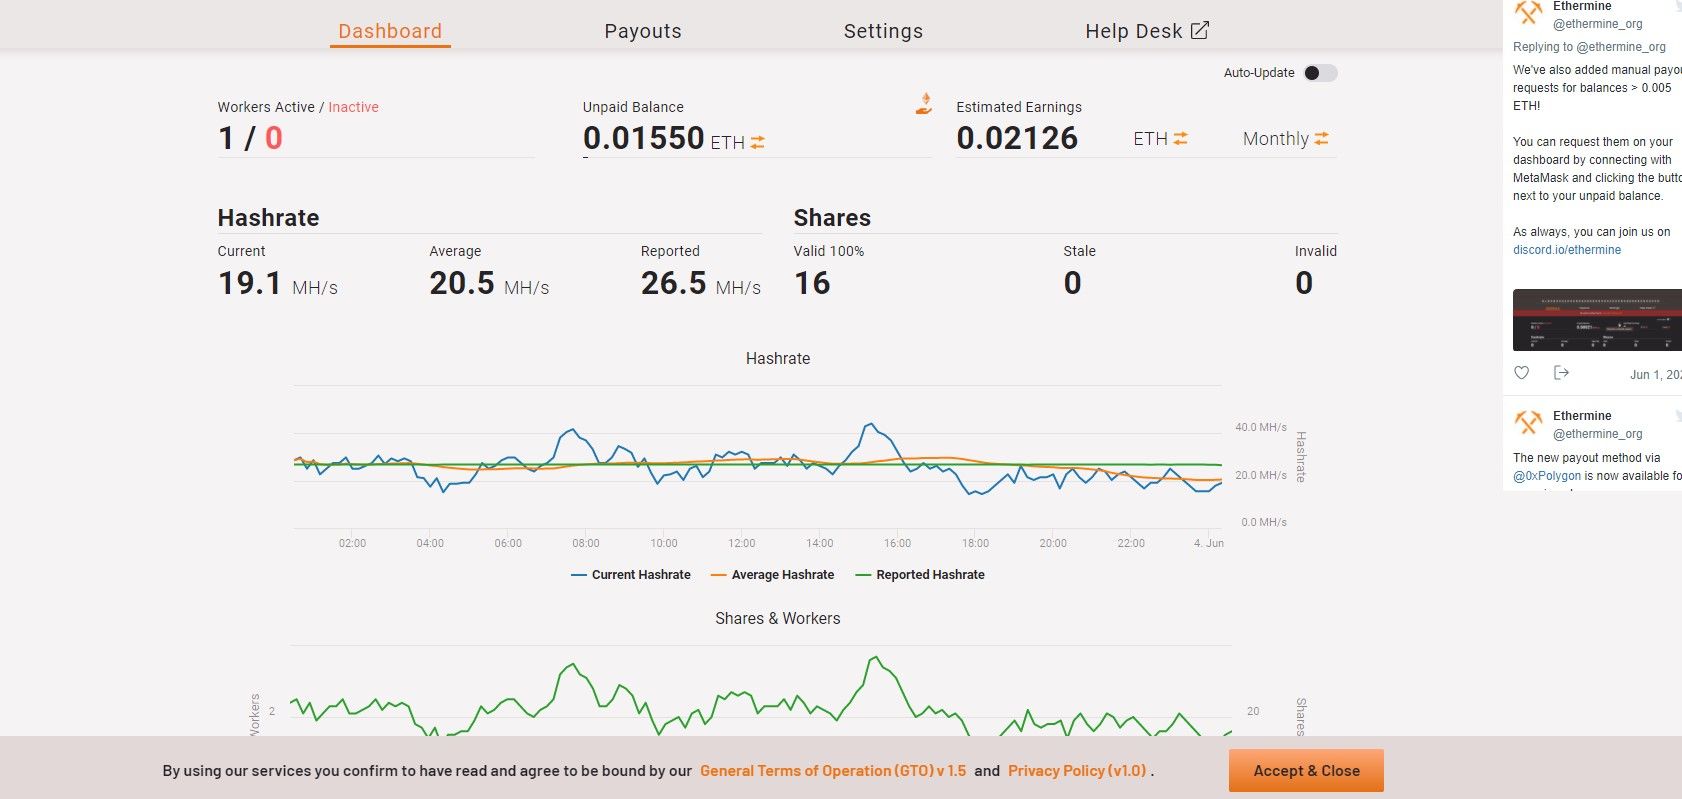Toggle Reported Hashrate series in legend
This screenshot has width=1682, height=799.
(920, 575)
